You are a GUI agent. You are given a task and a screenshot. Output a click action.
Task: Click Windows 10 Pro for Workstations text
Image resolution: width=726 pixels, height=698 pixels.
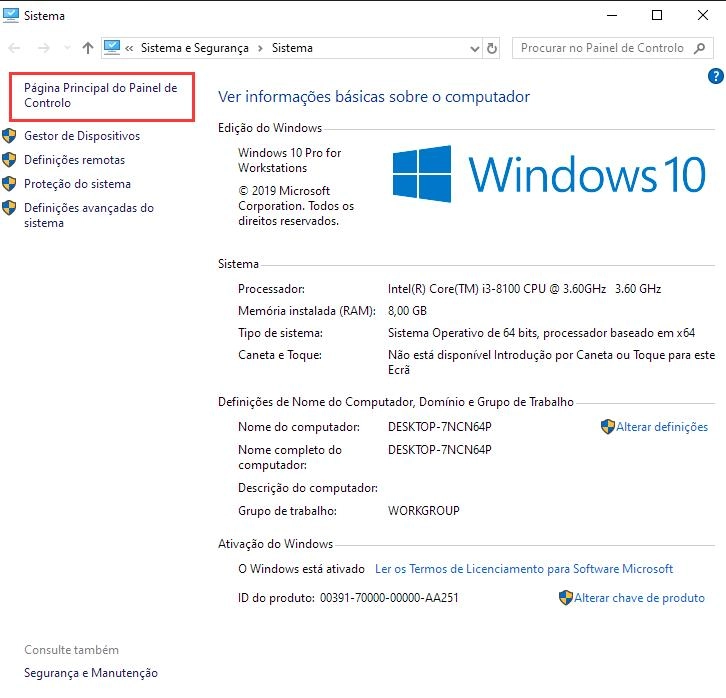pyautogui.click(x=289, y=160)
